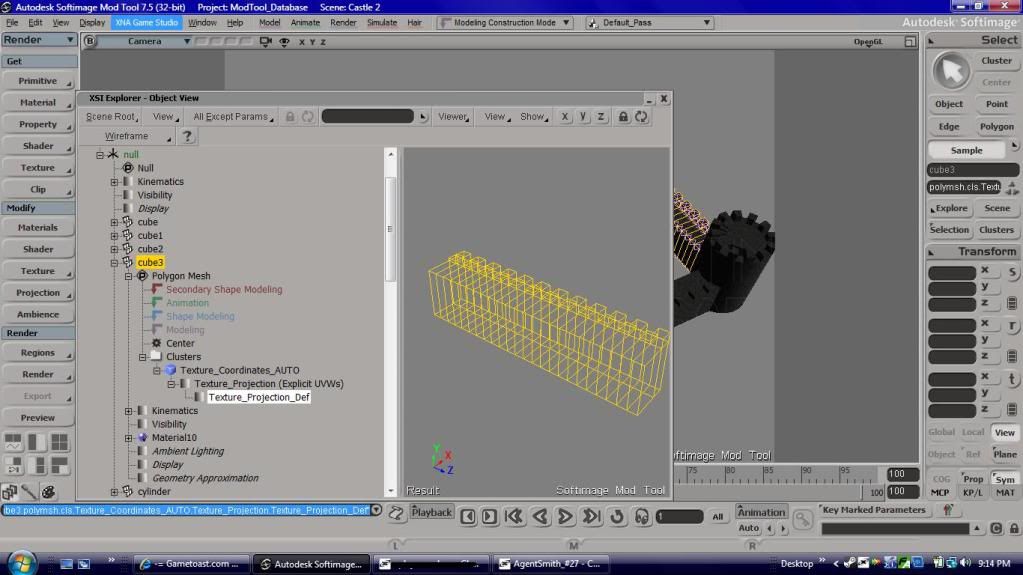Toggle Sym symmetry button

(1005, 479)
